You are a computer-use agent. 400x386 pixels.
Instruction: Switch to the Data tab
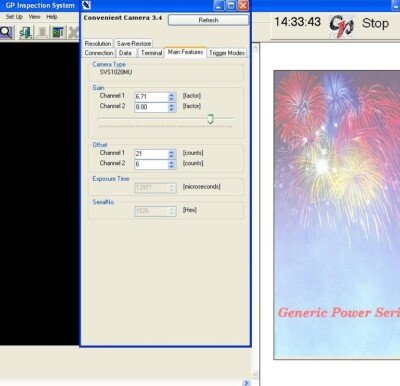(125, 53)
